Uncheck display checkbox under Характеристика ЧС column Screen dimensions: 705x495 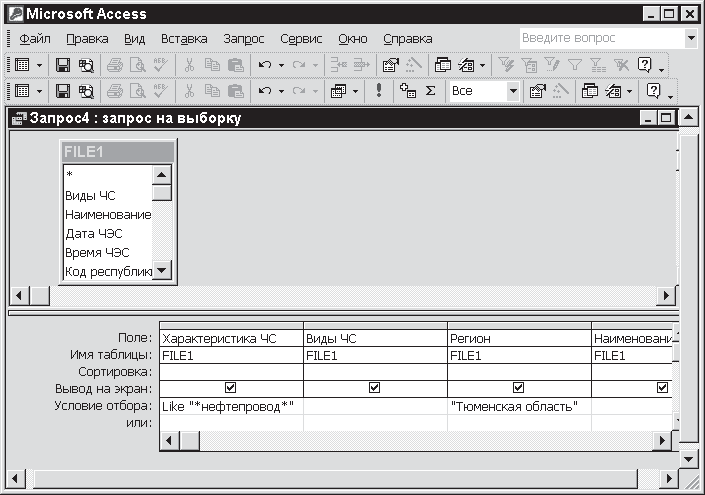point(231,388)
